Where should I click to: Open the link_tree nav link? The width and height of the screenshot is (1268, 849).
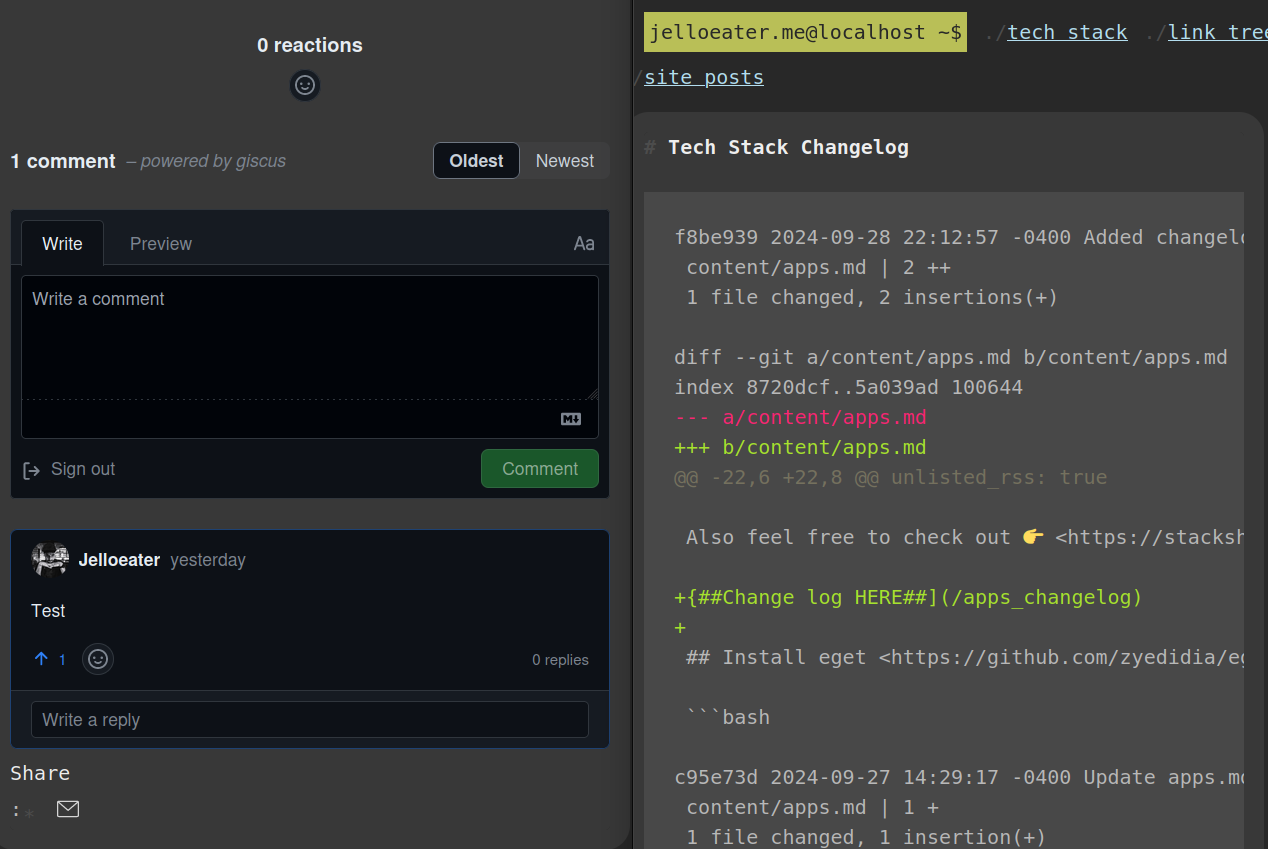coord(1217,32)
